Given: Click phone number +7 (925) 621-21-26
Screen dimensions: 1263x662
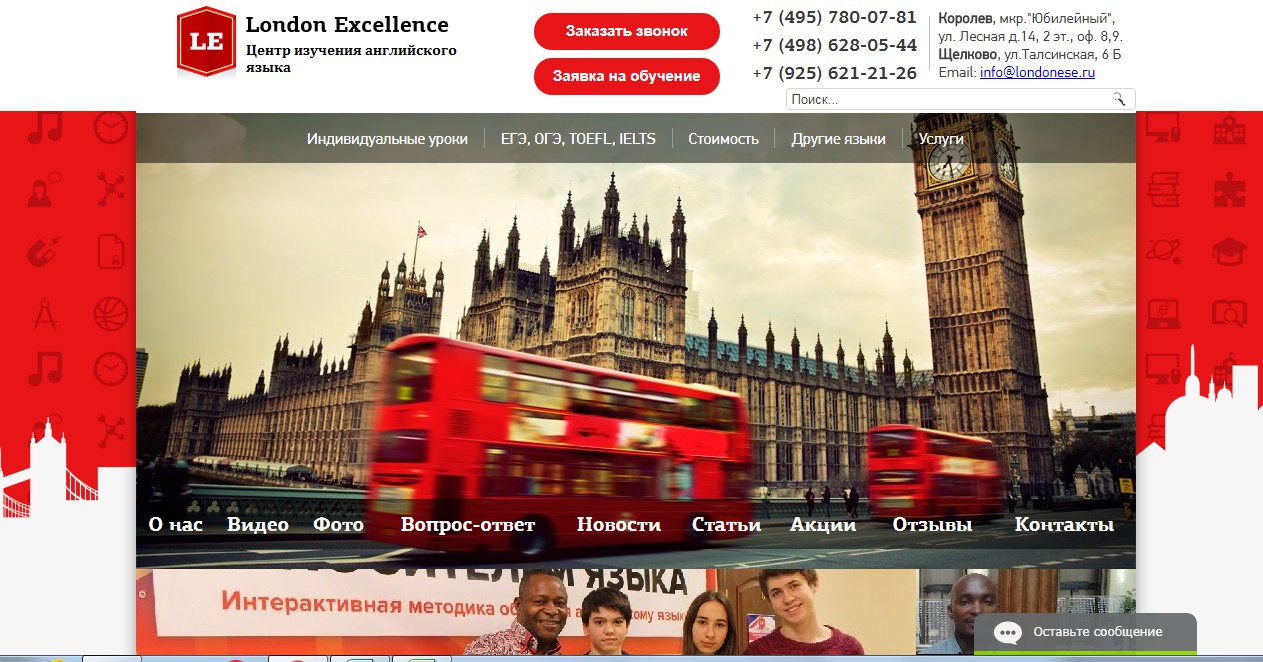Looking at the screenshot, I should pos(834,73).
